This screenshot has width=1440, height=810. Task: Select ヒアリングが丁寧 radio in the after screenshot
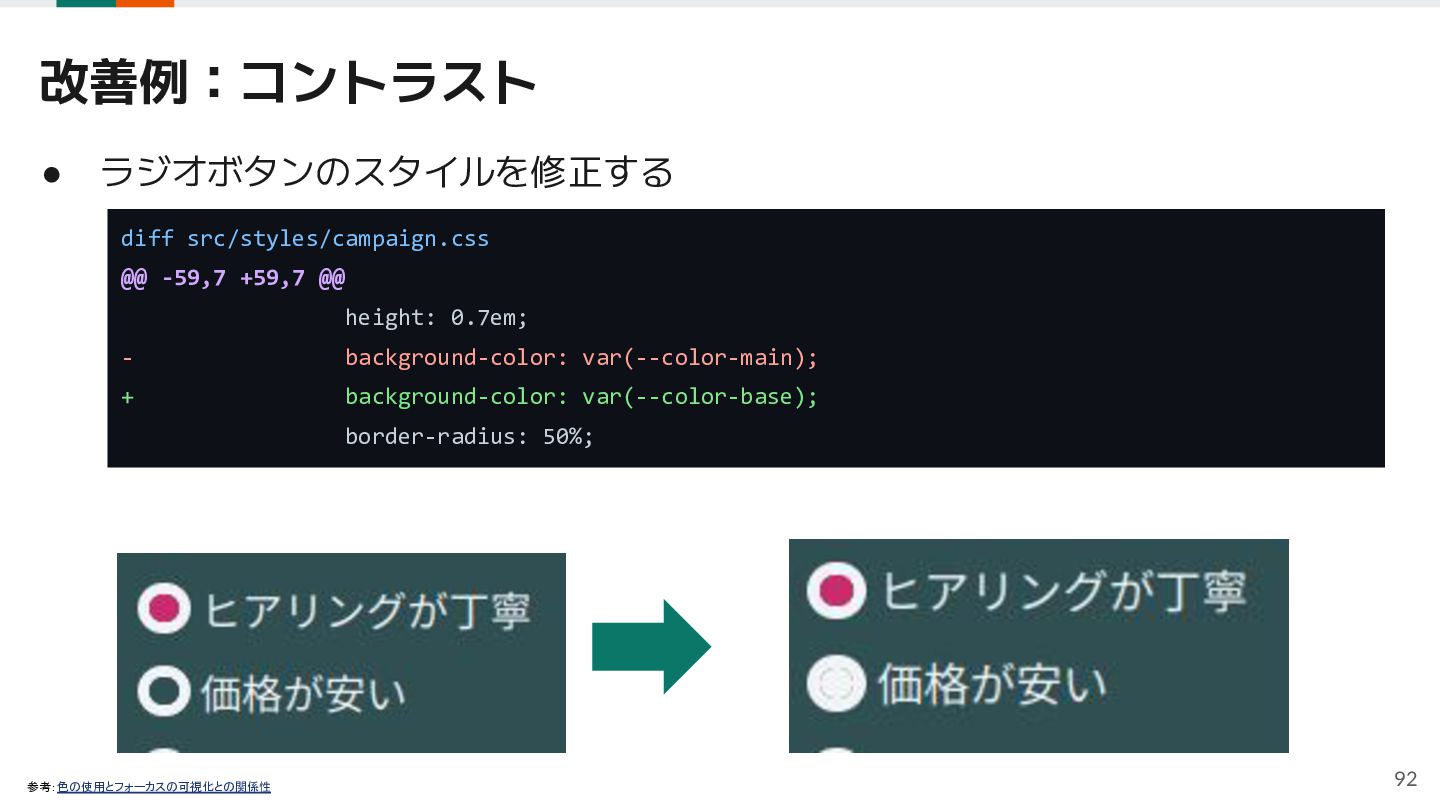pyautogui.click(x=836, y=590)
